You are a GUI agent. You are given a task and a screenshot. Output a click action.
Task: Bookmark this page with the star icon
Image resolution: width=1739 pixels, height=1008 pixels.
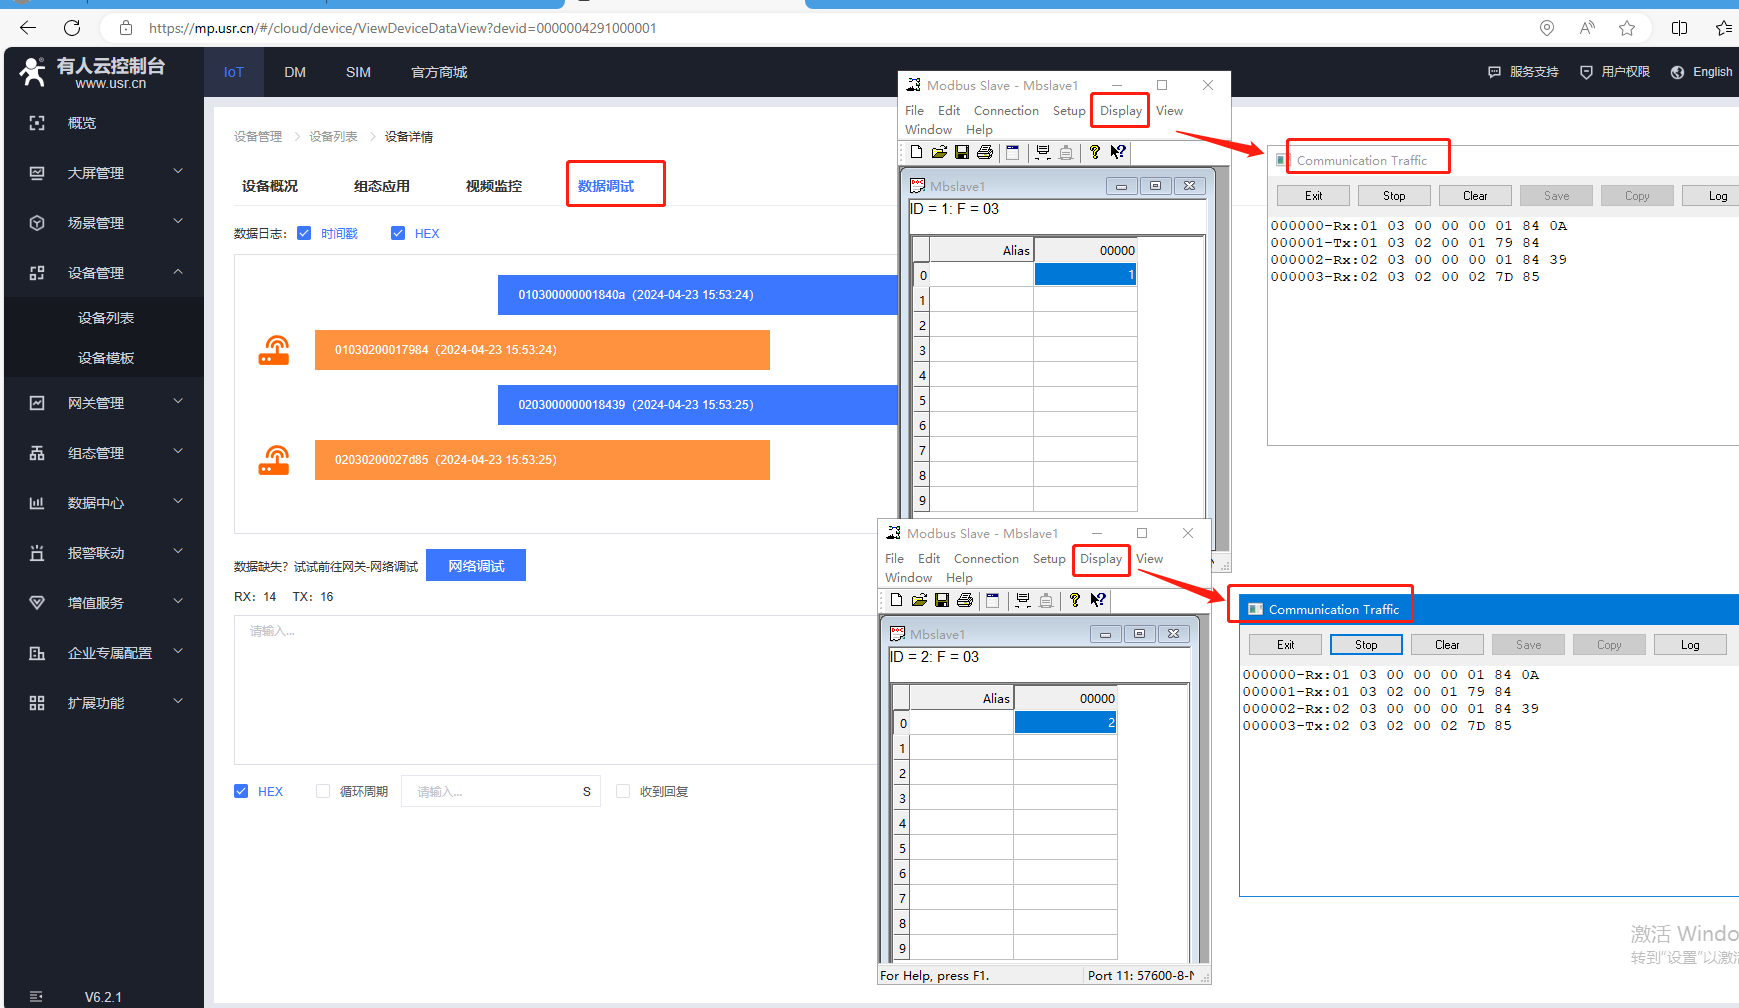tap(1627, 28)
